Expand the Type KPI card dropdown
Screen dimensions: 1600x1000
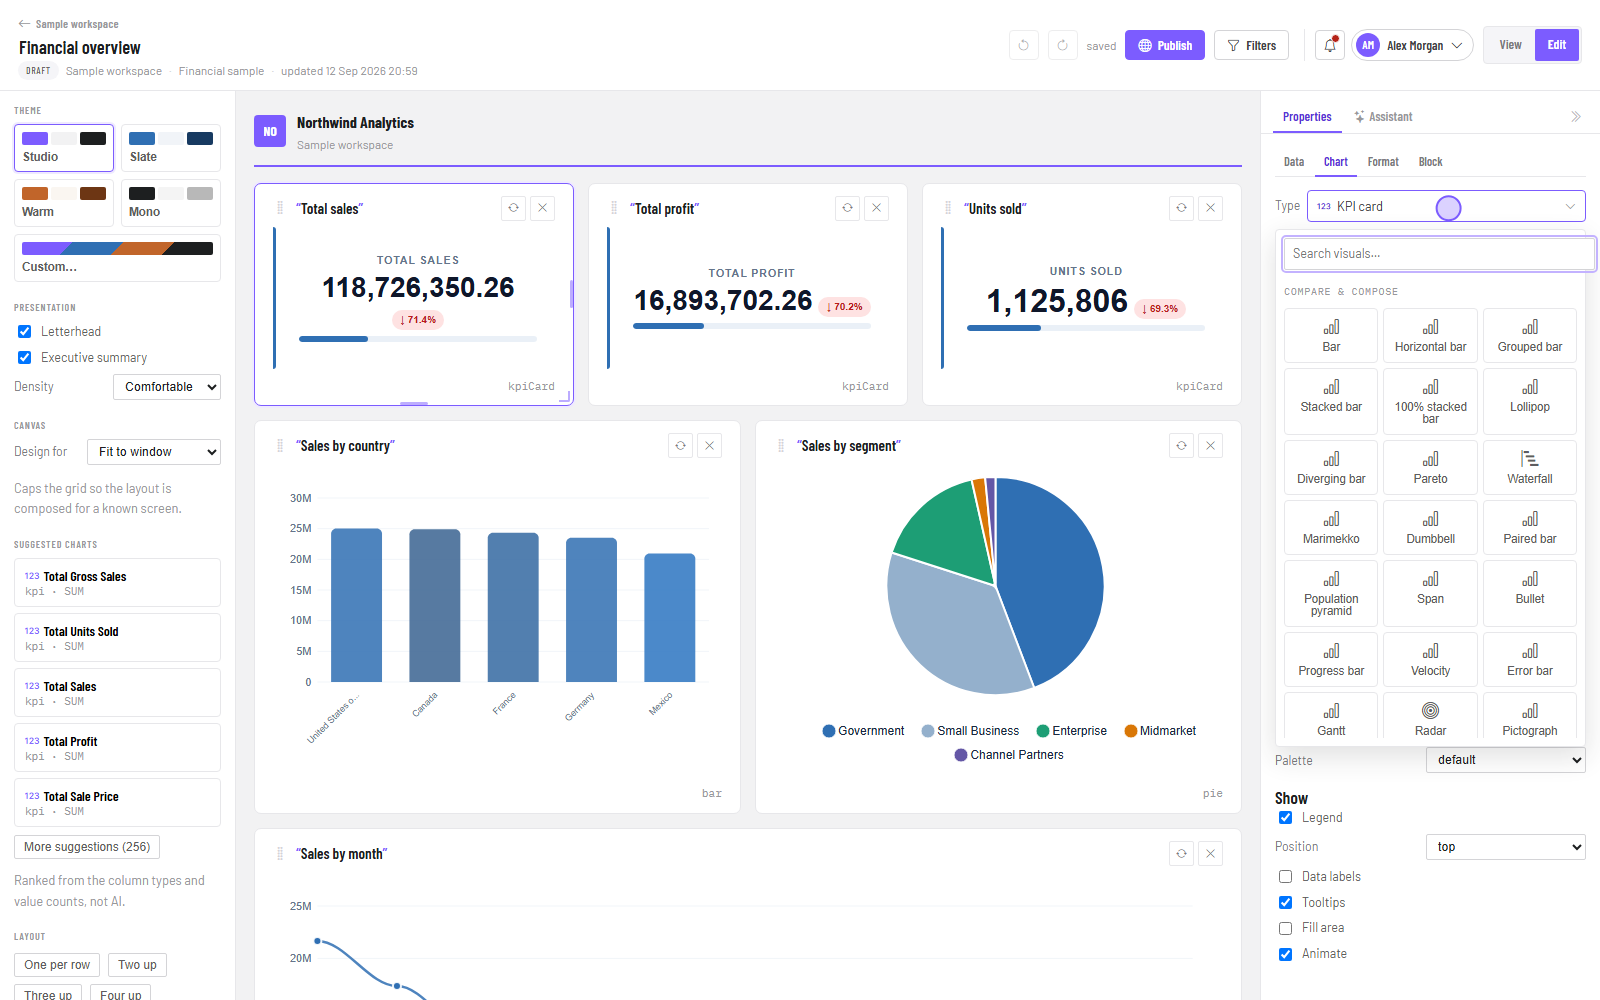[x=1446, y=206]
